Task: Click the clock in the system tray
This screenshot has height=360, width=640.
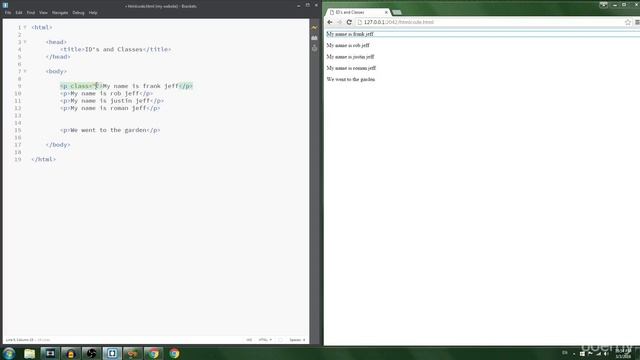Action: tap(623, 353)
